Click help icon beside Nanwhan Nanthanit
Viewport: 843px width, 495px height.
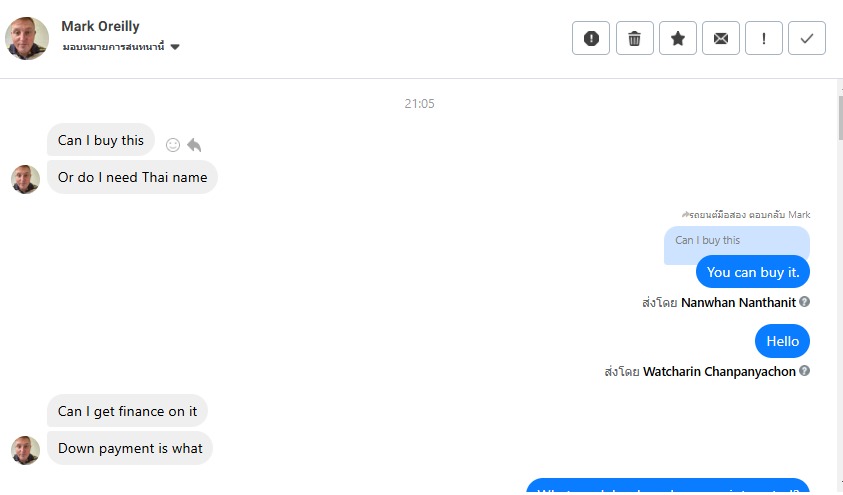click(804, 302)
